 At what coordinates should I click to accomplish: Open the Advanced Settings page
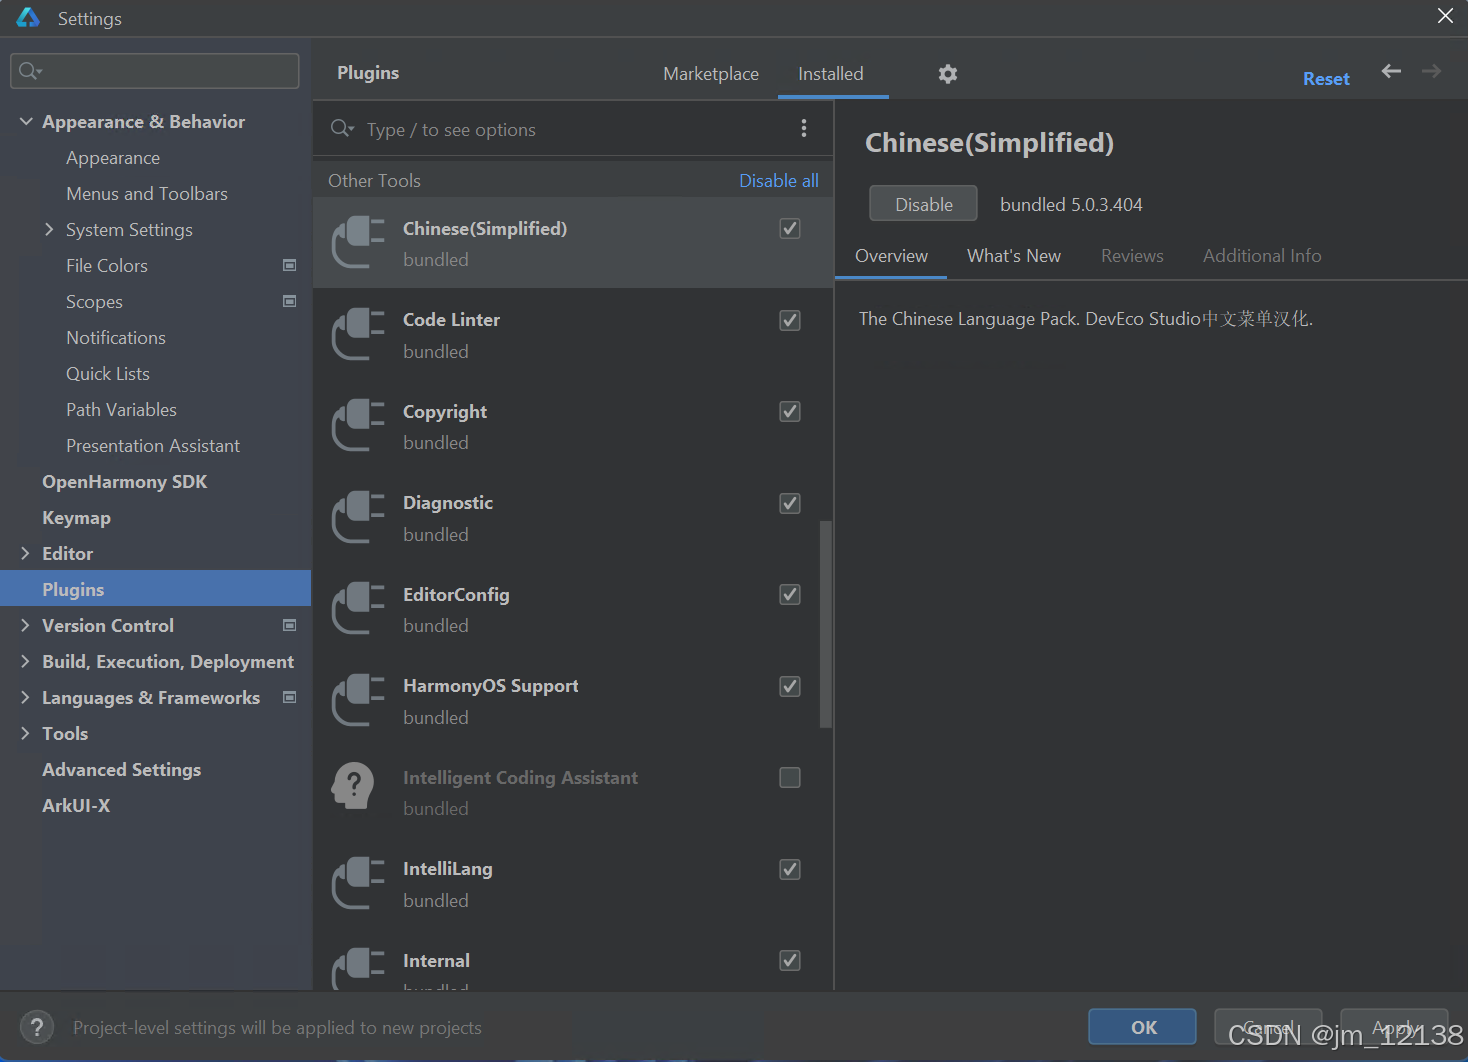(x=122, y=769)
